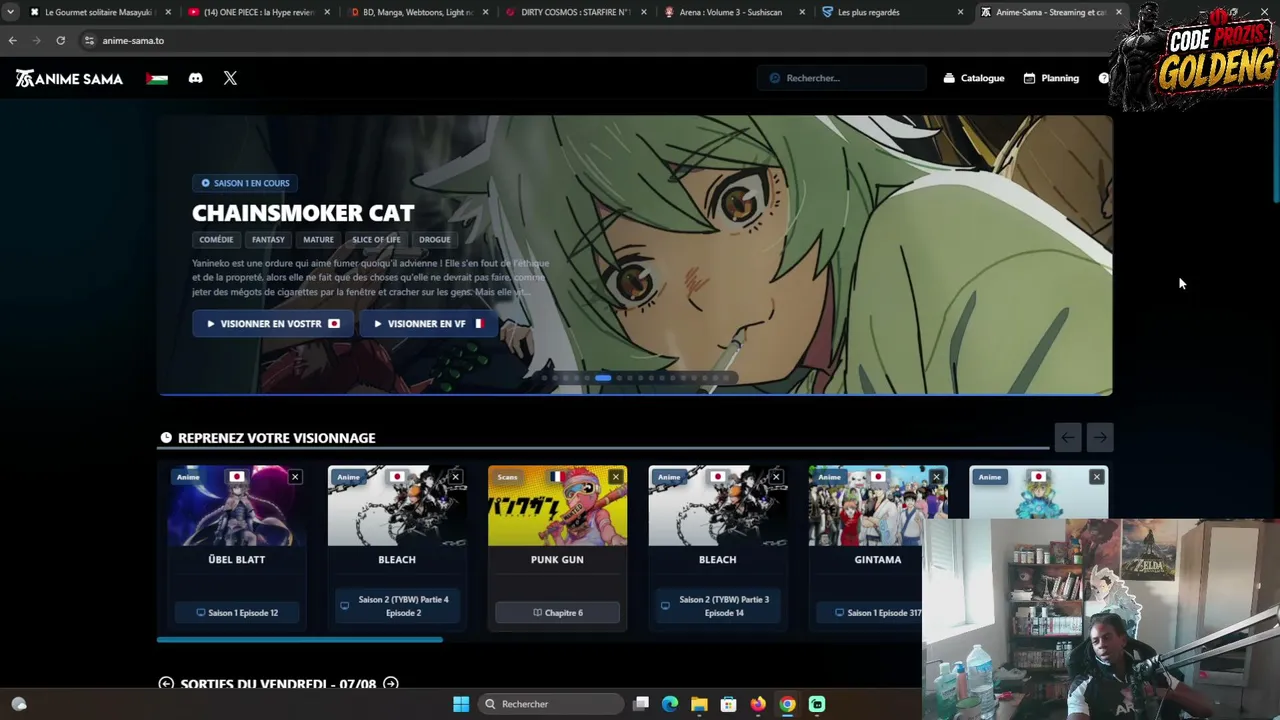The width and height of the screenshot is (1280, 720).
Task: Close the ONE PIECE YouTube tab
Action: tap(327, 12)
